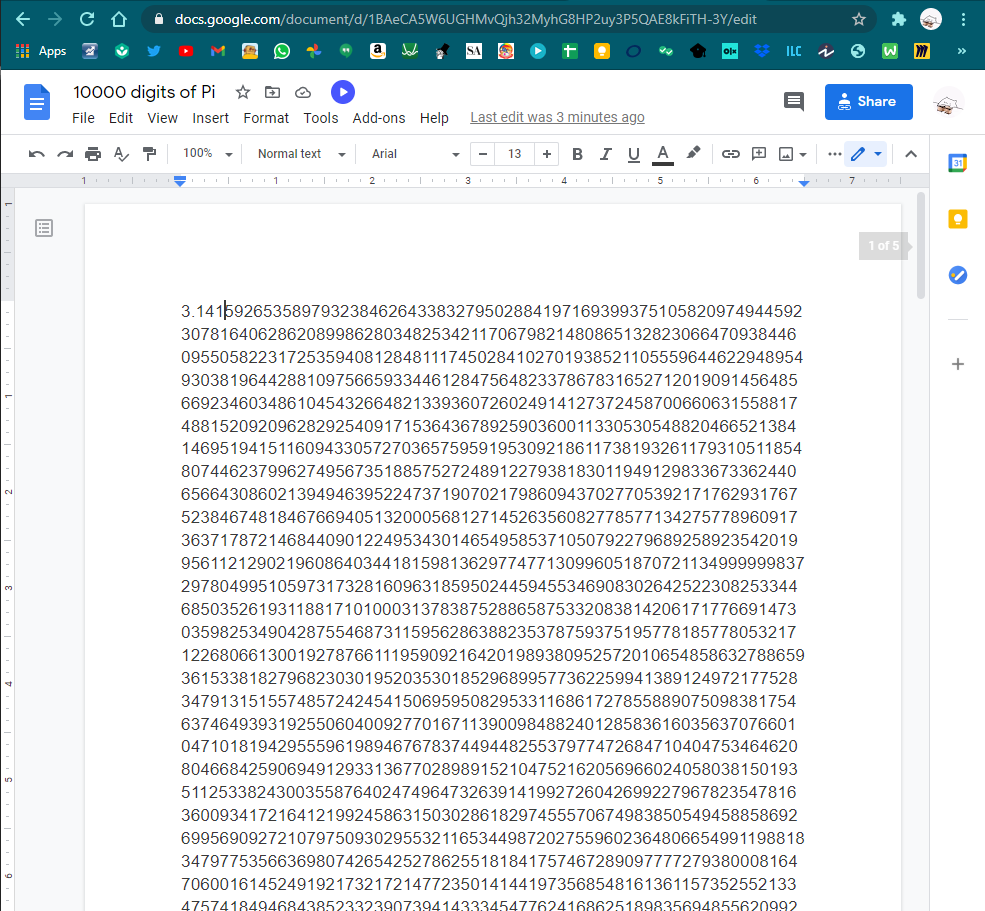Open the File menu
This screenshot has width=985, height=911.
click(x=83, y=118)
